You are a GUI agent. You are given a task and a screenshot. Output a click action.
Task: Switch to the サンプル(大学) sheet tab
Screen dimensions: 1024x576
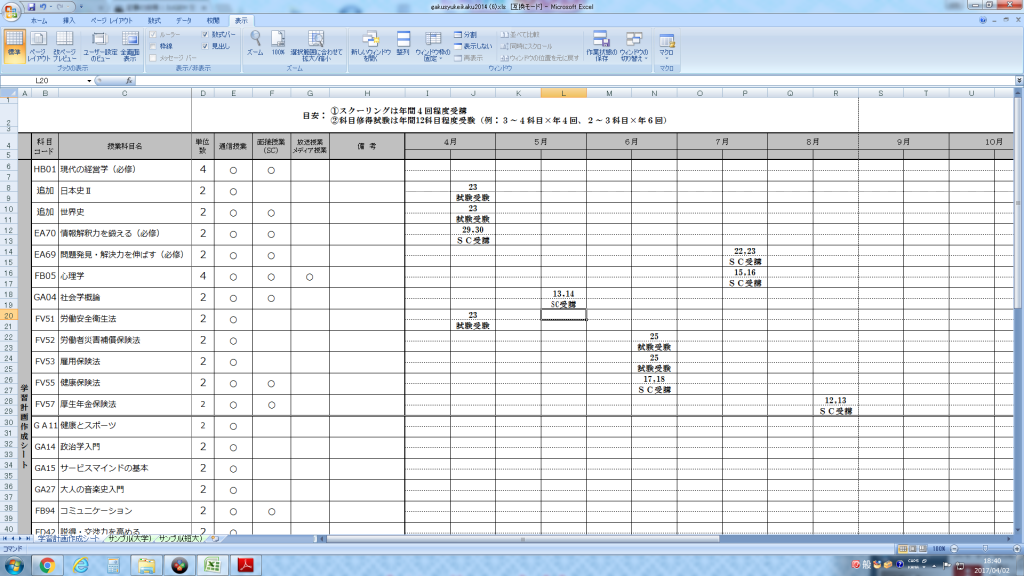point(128,539)
